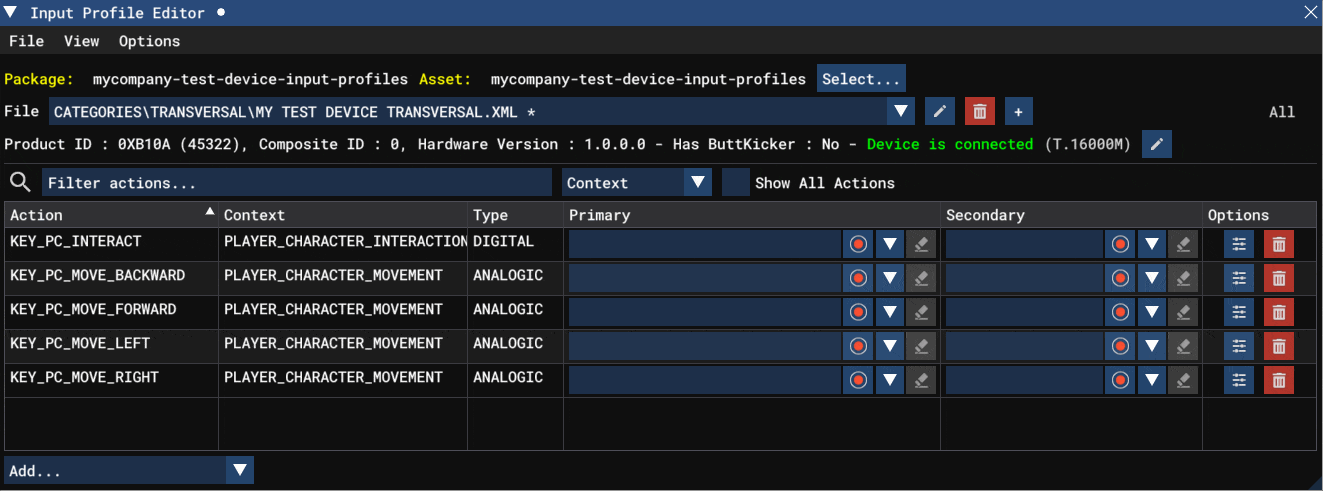Record secondary input for KEY_PC_MOVE_RIGHT

point(1120,380)
